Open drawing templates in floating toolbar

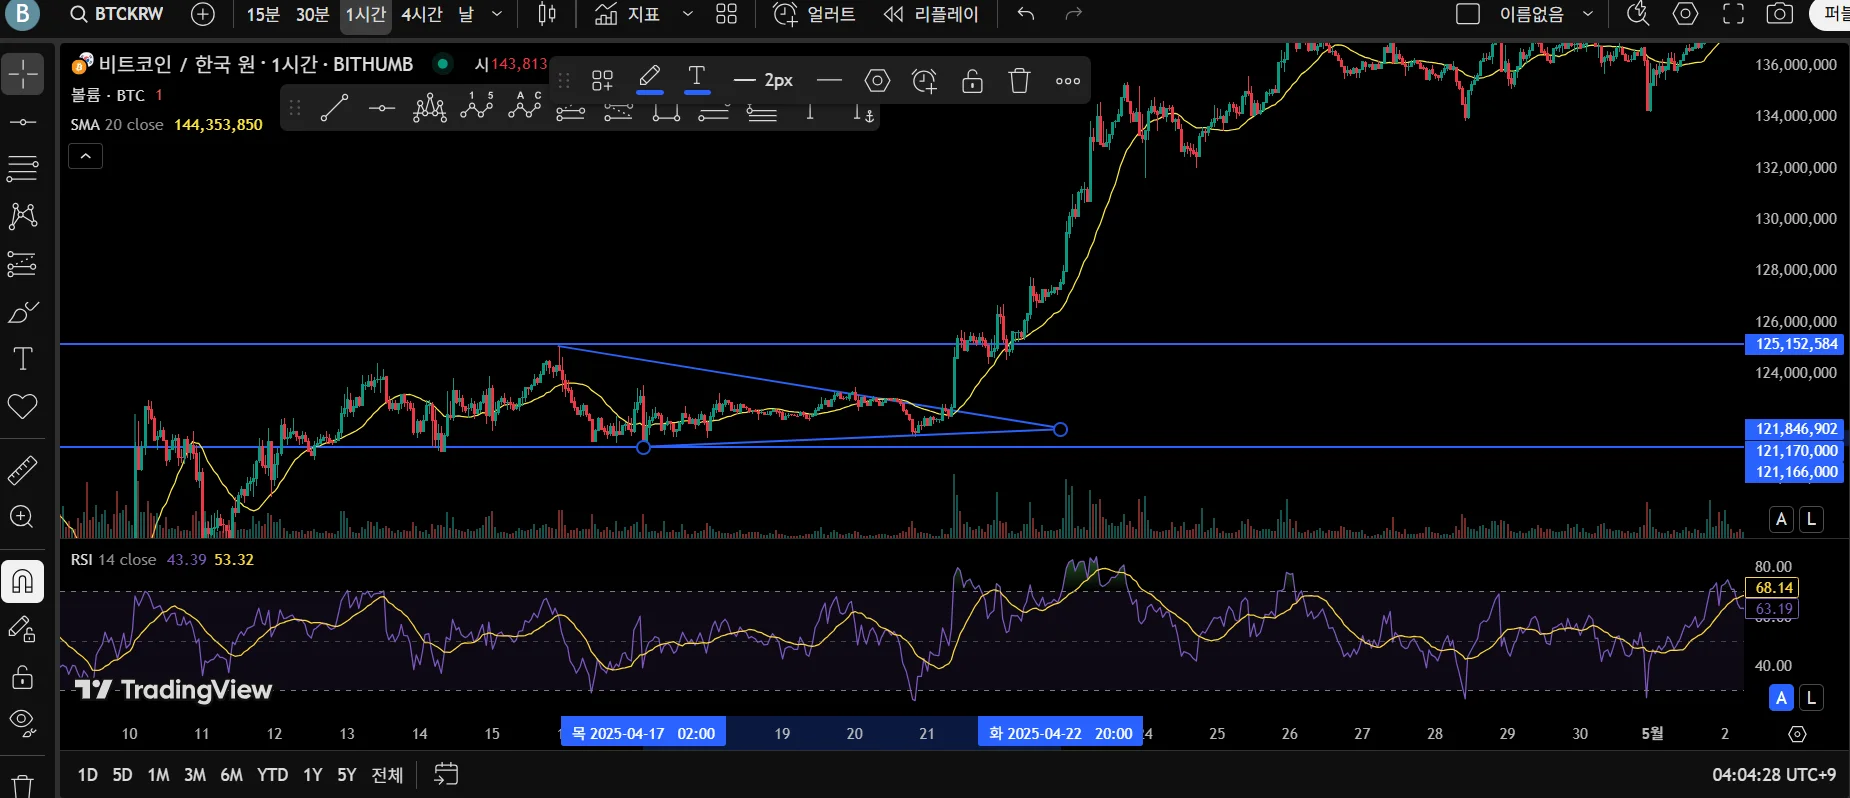click(x=602, y=80)
